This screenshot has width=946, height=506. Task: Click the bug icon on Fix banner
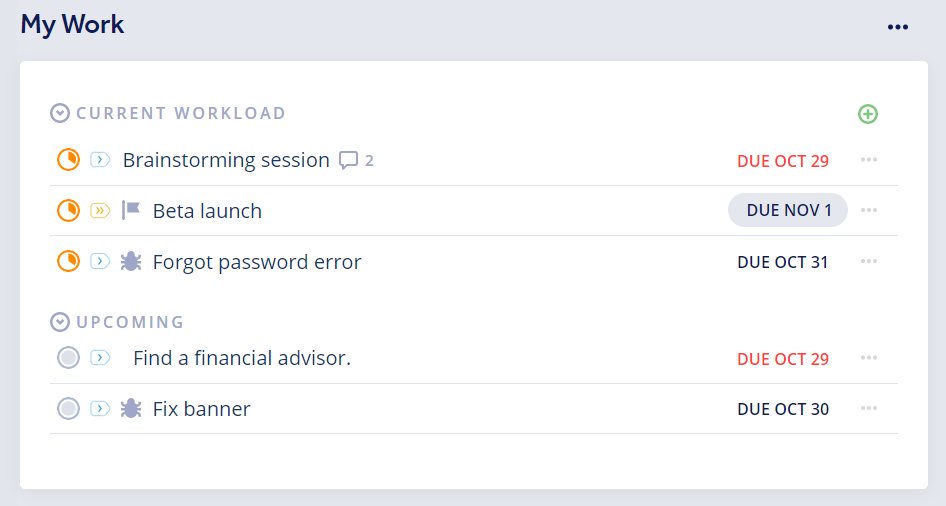(131, 408)
